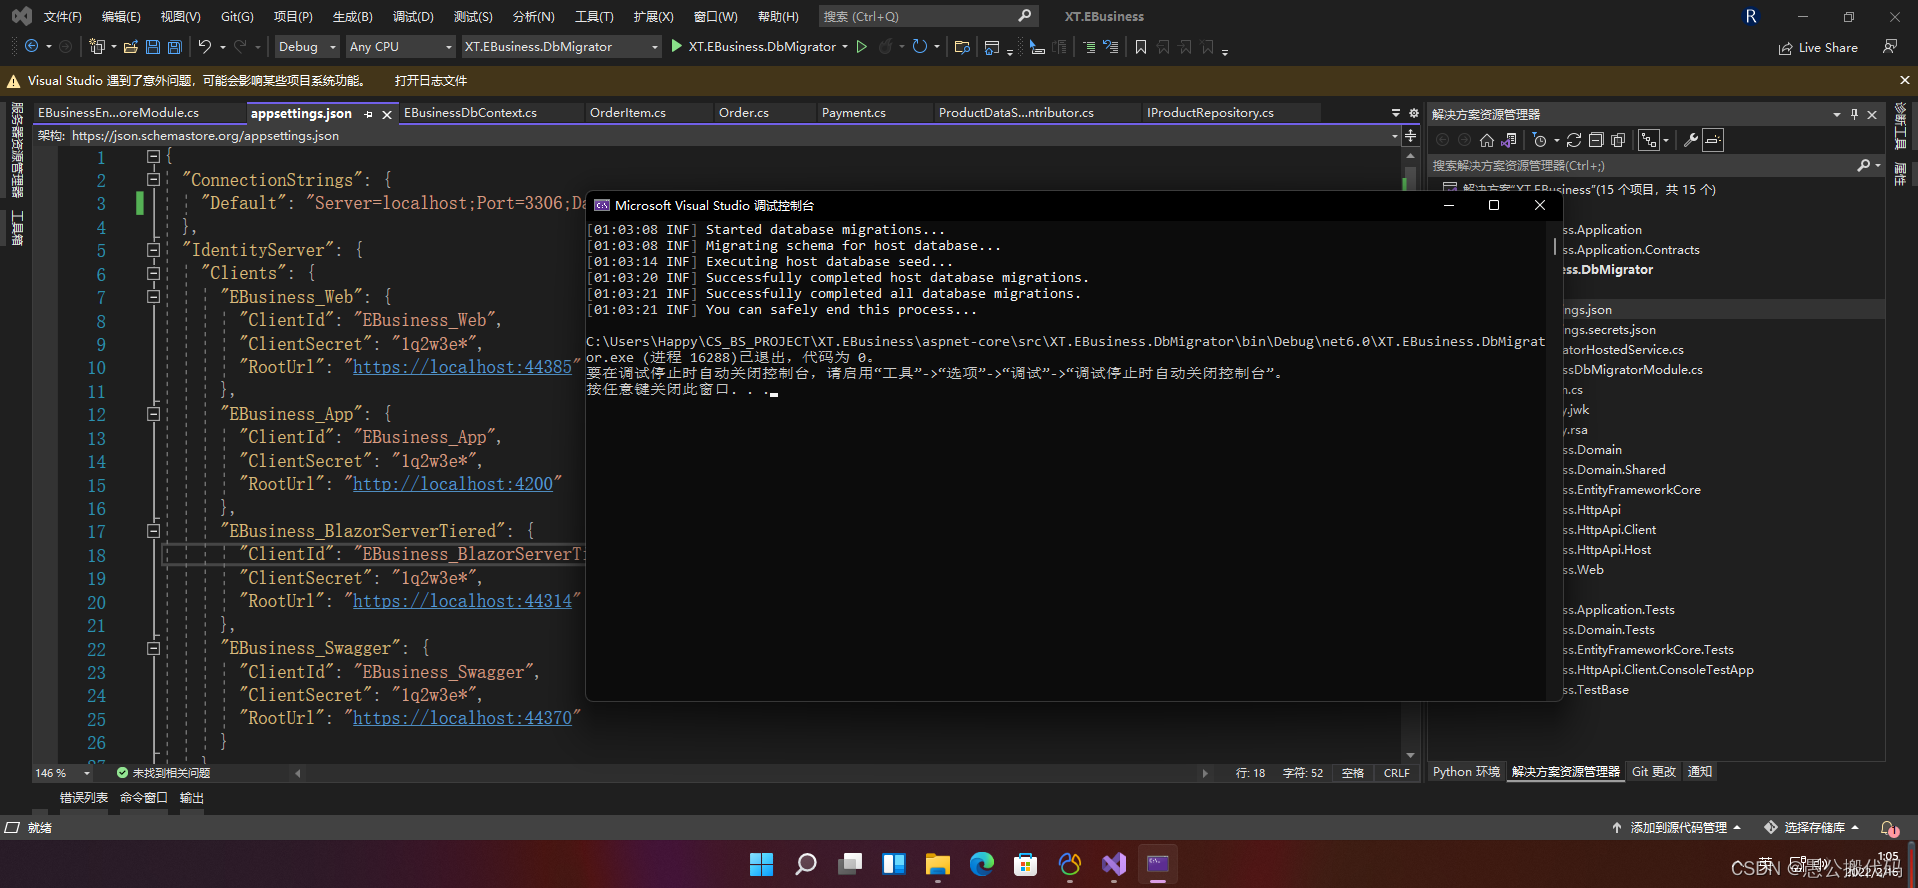Click the Save icon in toolbar
This screenshot has height=888, width=1918.
[152, 47]
